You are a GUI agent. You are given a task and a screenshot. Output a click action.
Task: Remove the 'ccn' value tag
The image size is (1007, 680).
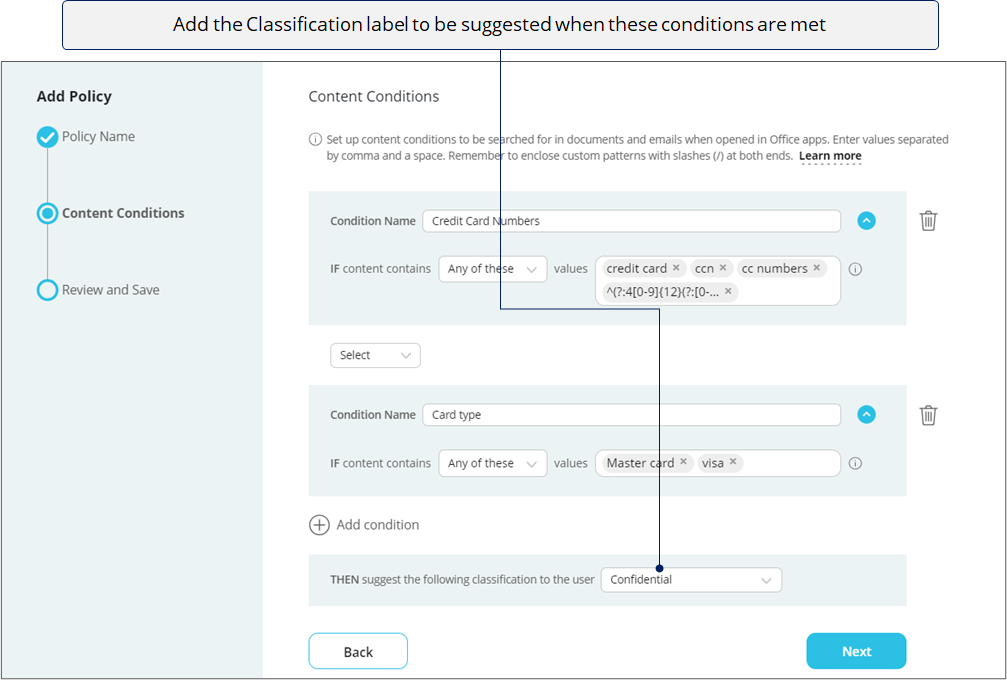coord(723,268)
